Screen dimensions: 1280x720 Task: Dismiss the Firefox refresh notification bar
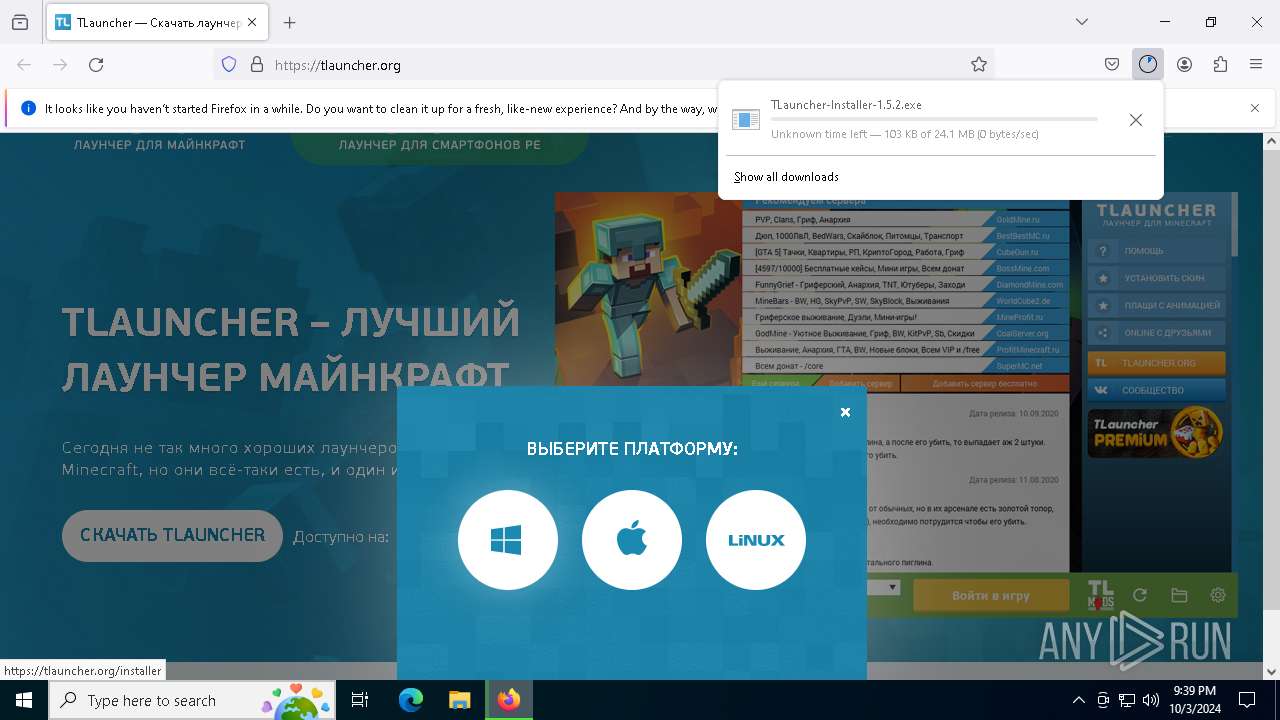tap(1255, 108)
